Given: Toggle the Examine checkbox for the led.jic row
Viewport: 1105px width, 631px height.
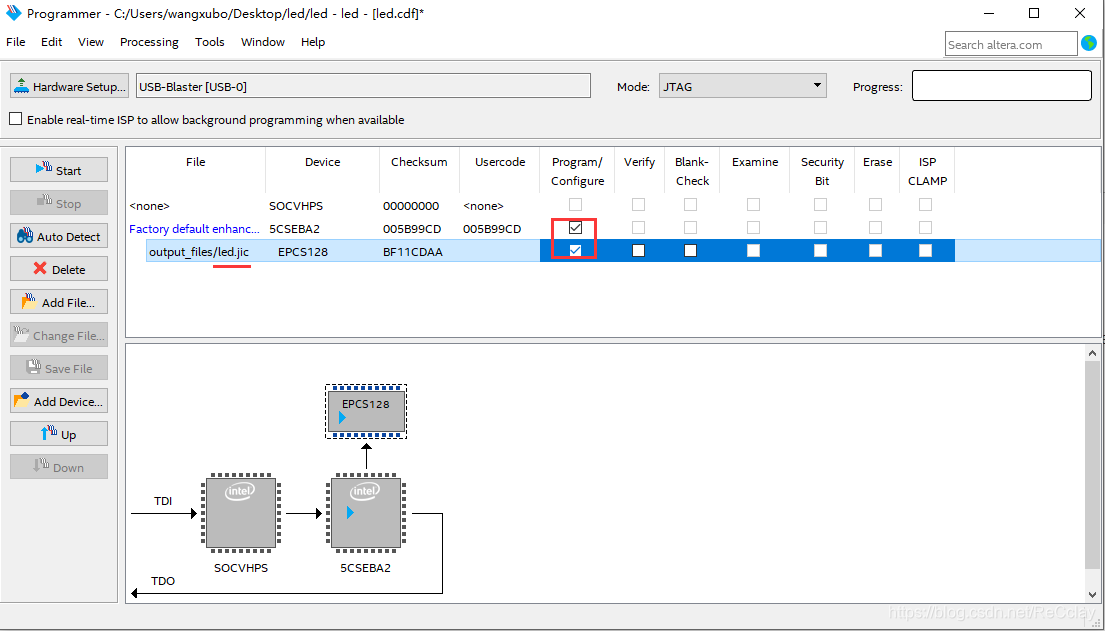Looking at the screenshot, I should [753, 250].
